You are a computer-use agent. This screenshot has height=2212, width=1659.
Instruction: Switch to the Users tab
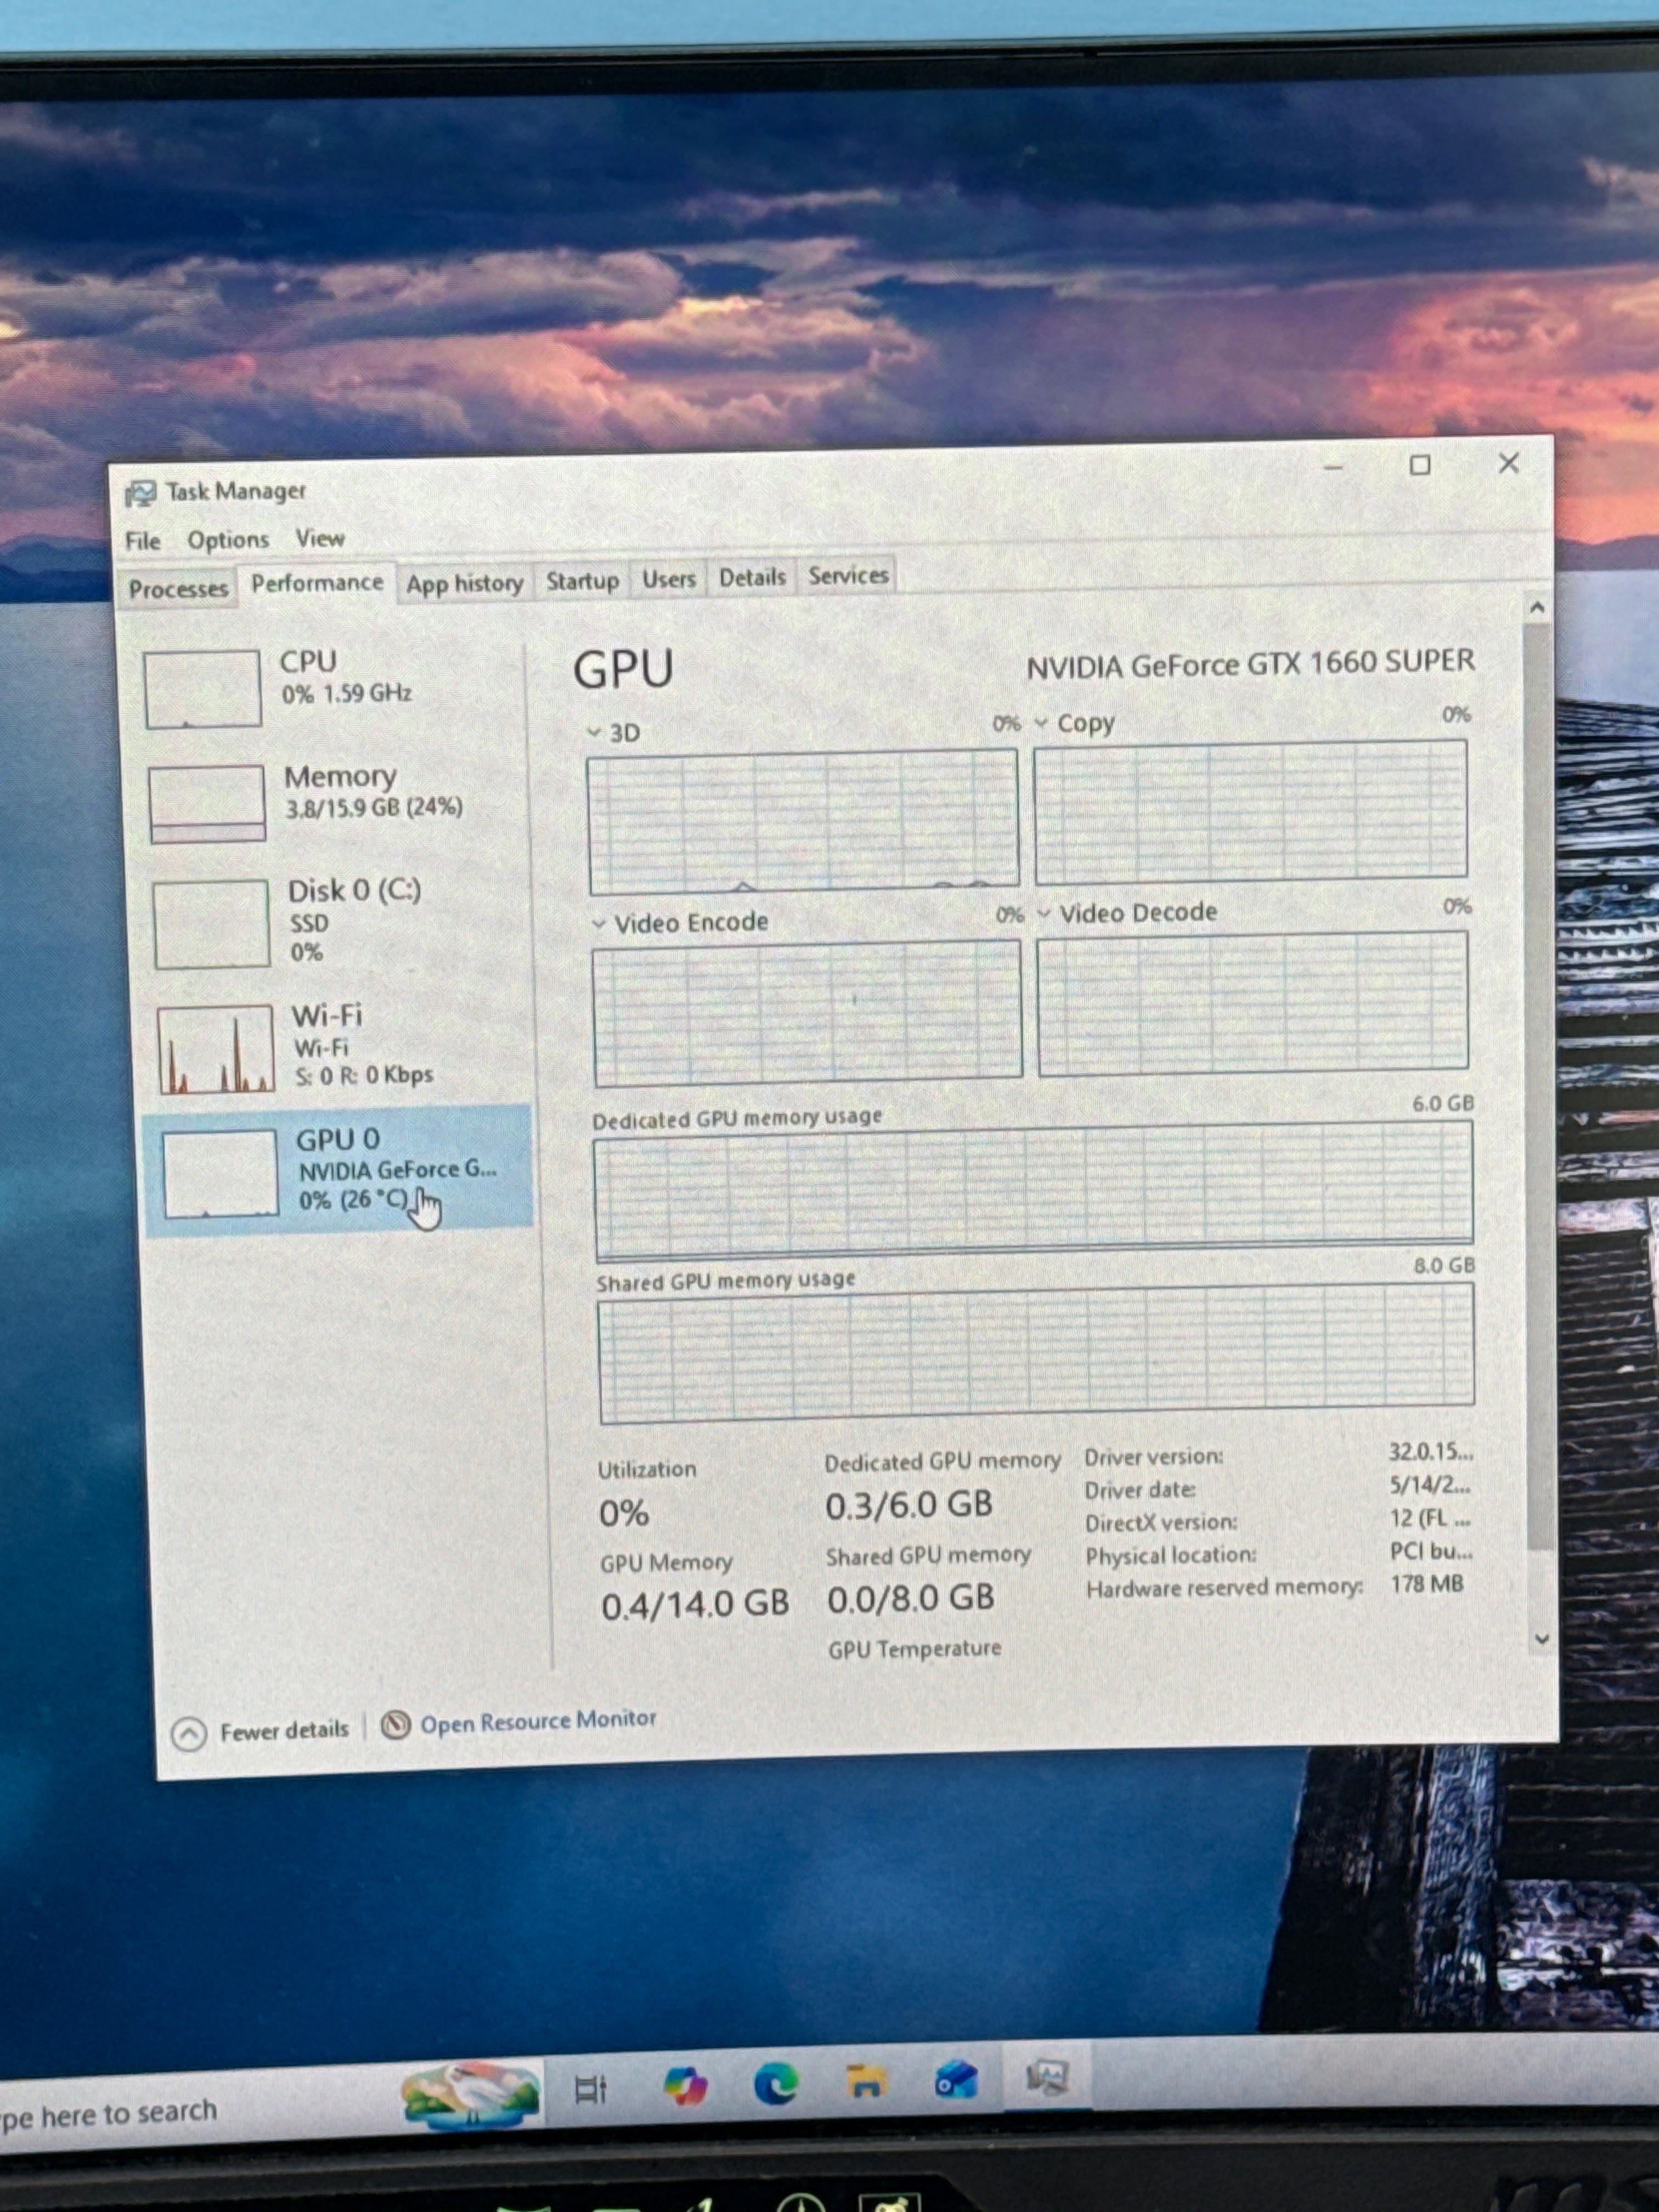[x=669, y=579]
